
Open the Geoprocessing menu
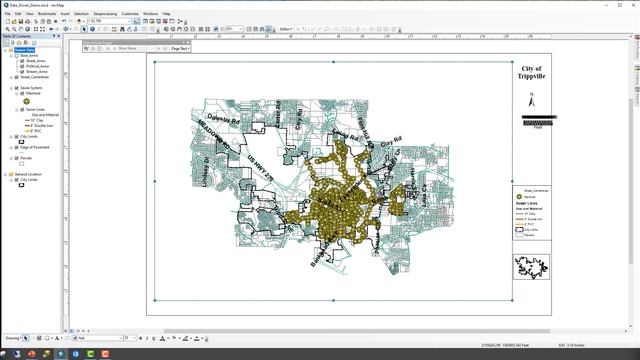click(x=105, y=14)
